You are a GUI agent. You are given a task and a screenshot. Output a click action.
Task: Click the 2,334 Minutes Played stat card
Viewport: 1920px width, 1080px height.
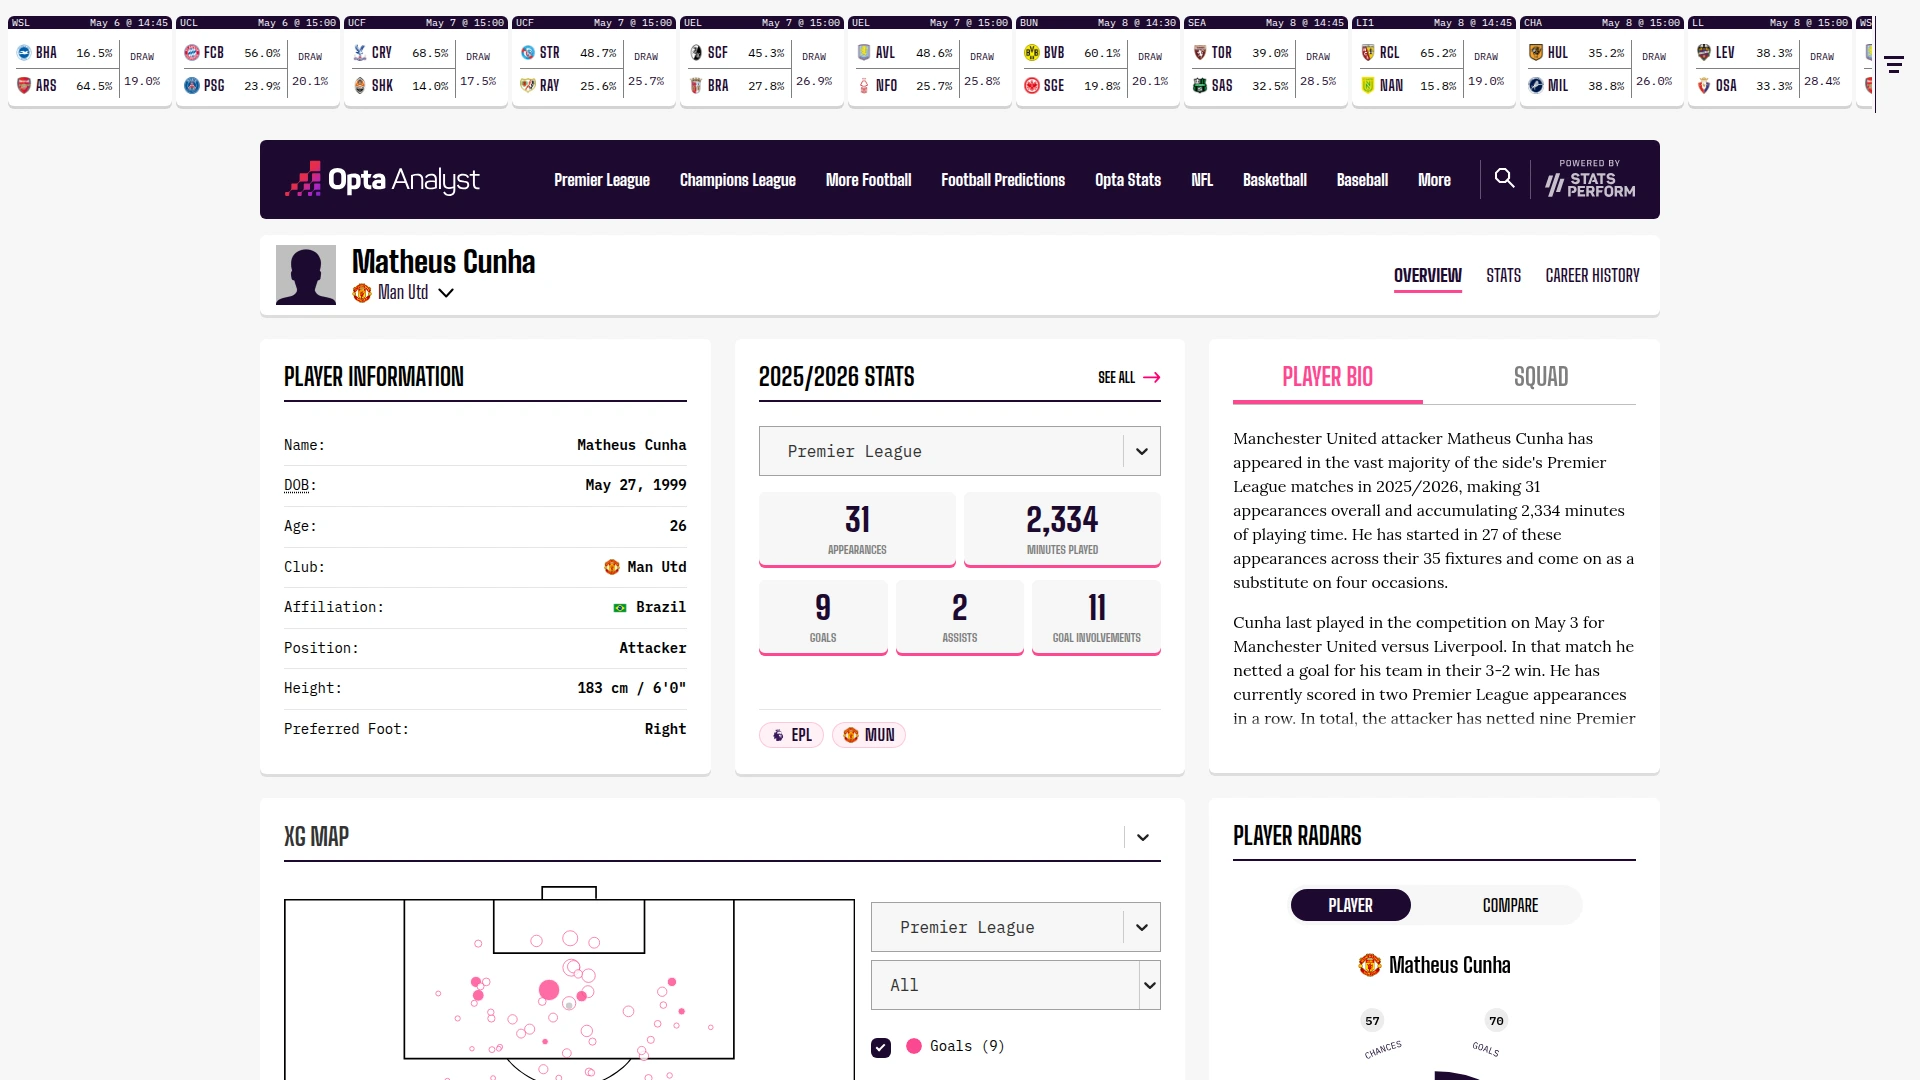pyautogui.click(x=1062, y=529)
